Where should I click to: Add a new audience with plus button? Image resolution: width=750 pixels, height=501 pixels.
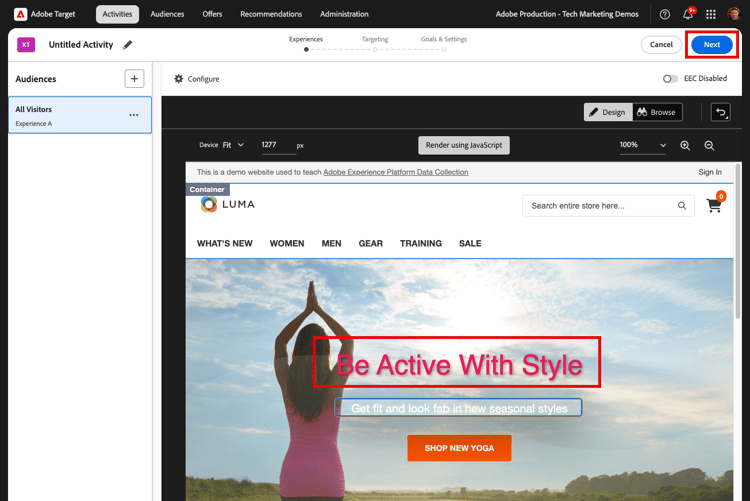tap(134, 79)
